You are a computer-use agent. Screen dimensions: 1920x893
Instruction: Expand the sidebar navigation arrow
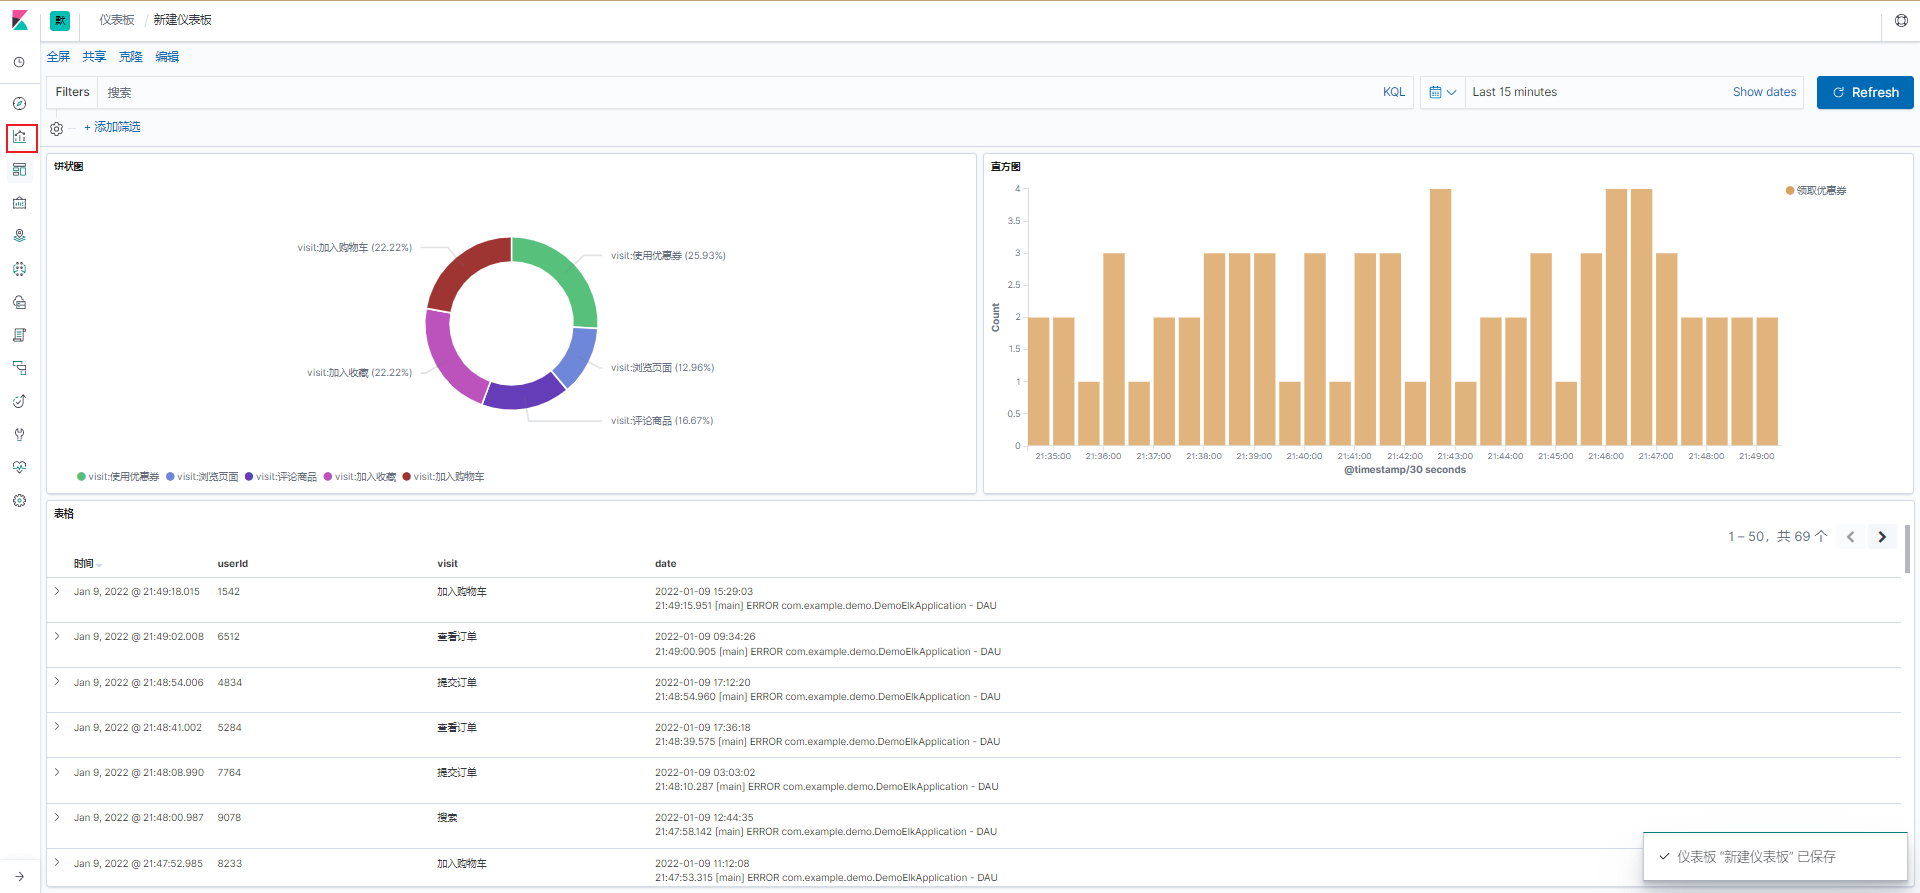point(19,876)
